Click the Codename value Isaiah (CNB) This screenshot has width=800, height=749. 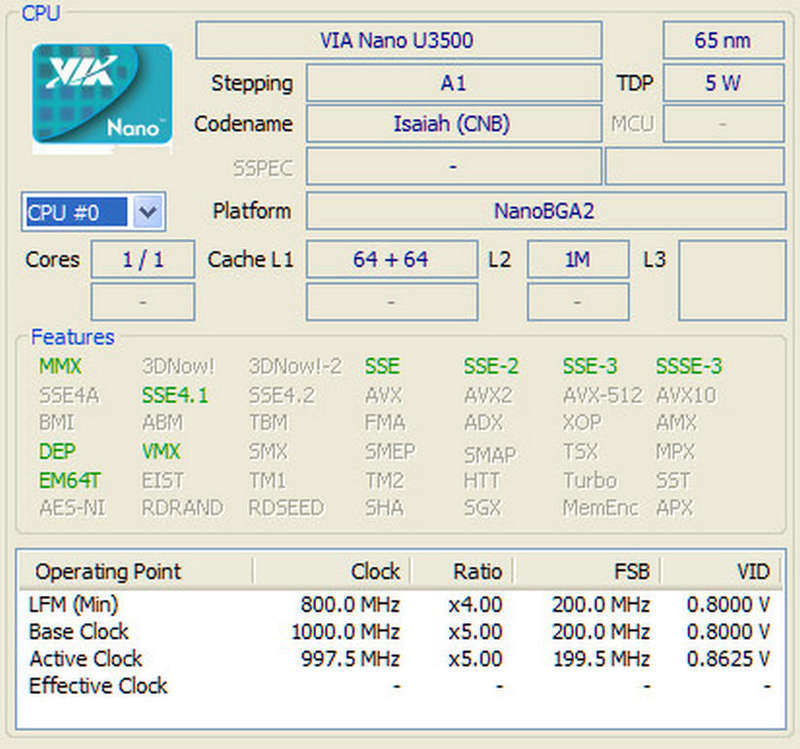point(454,124)
